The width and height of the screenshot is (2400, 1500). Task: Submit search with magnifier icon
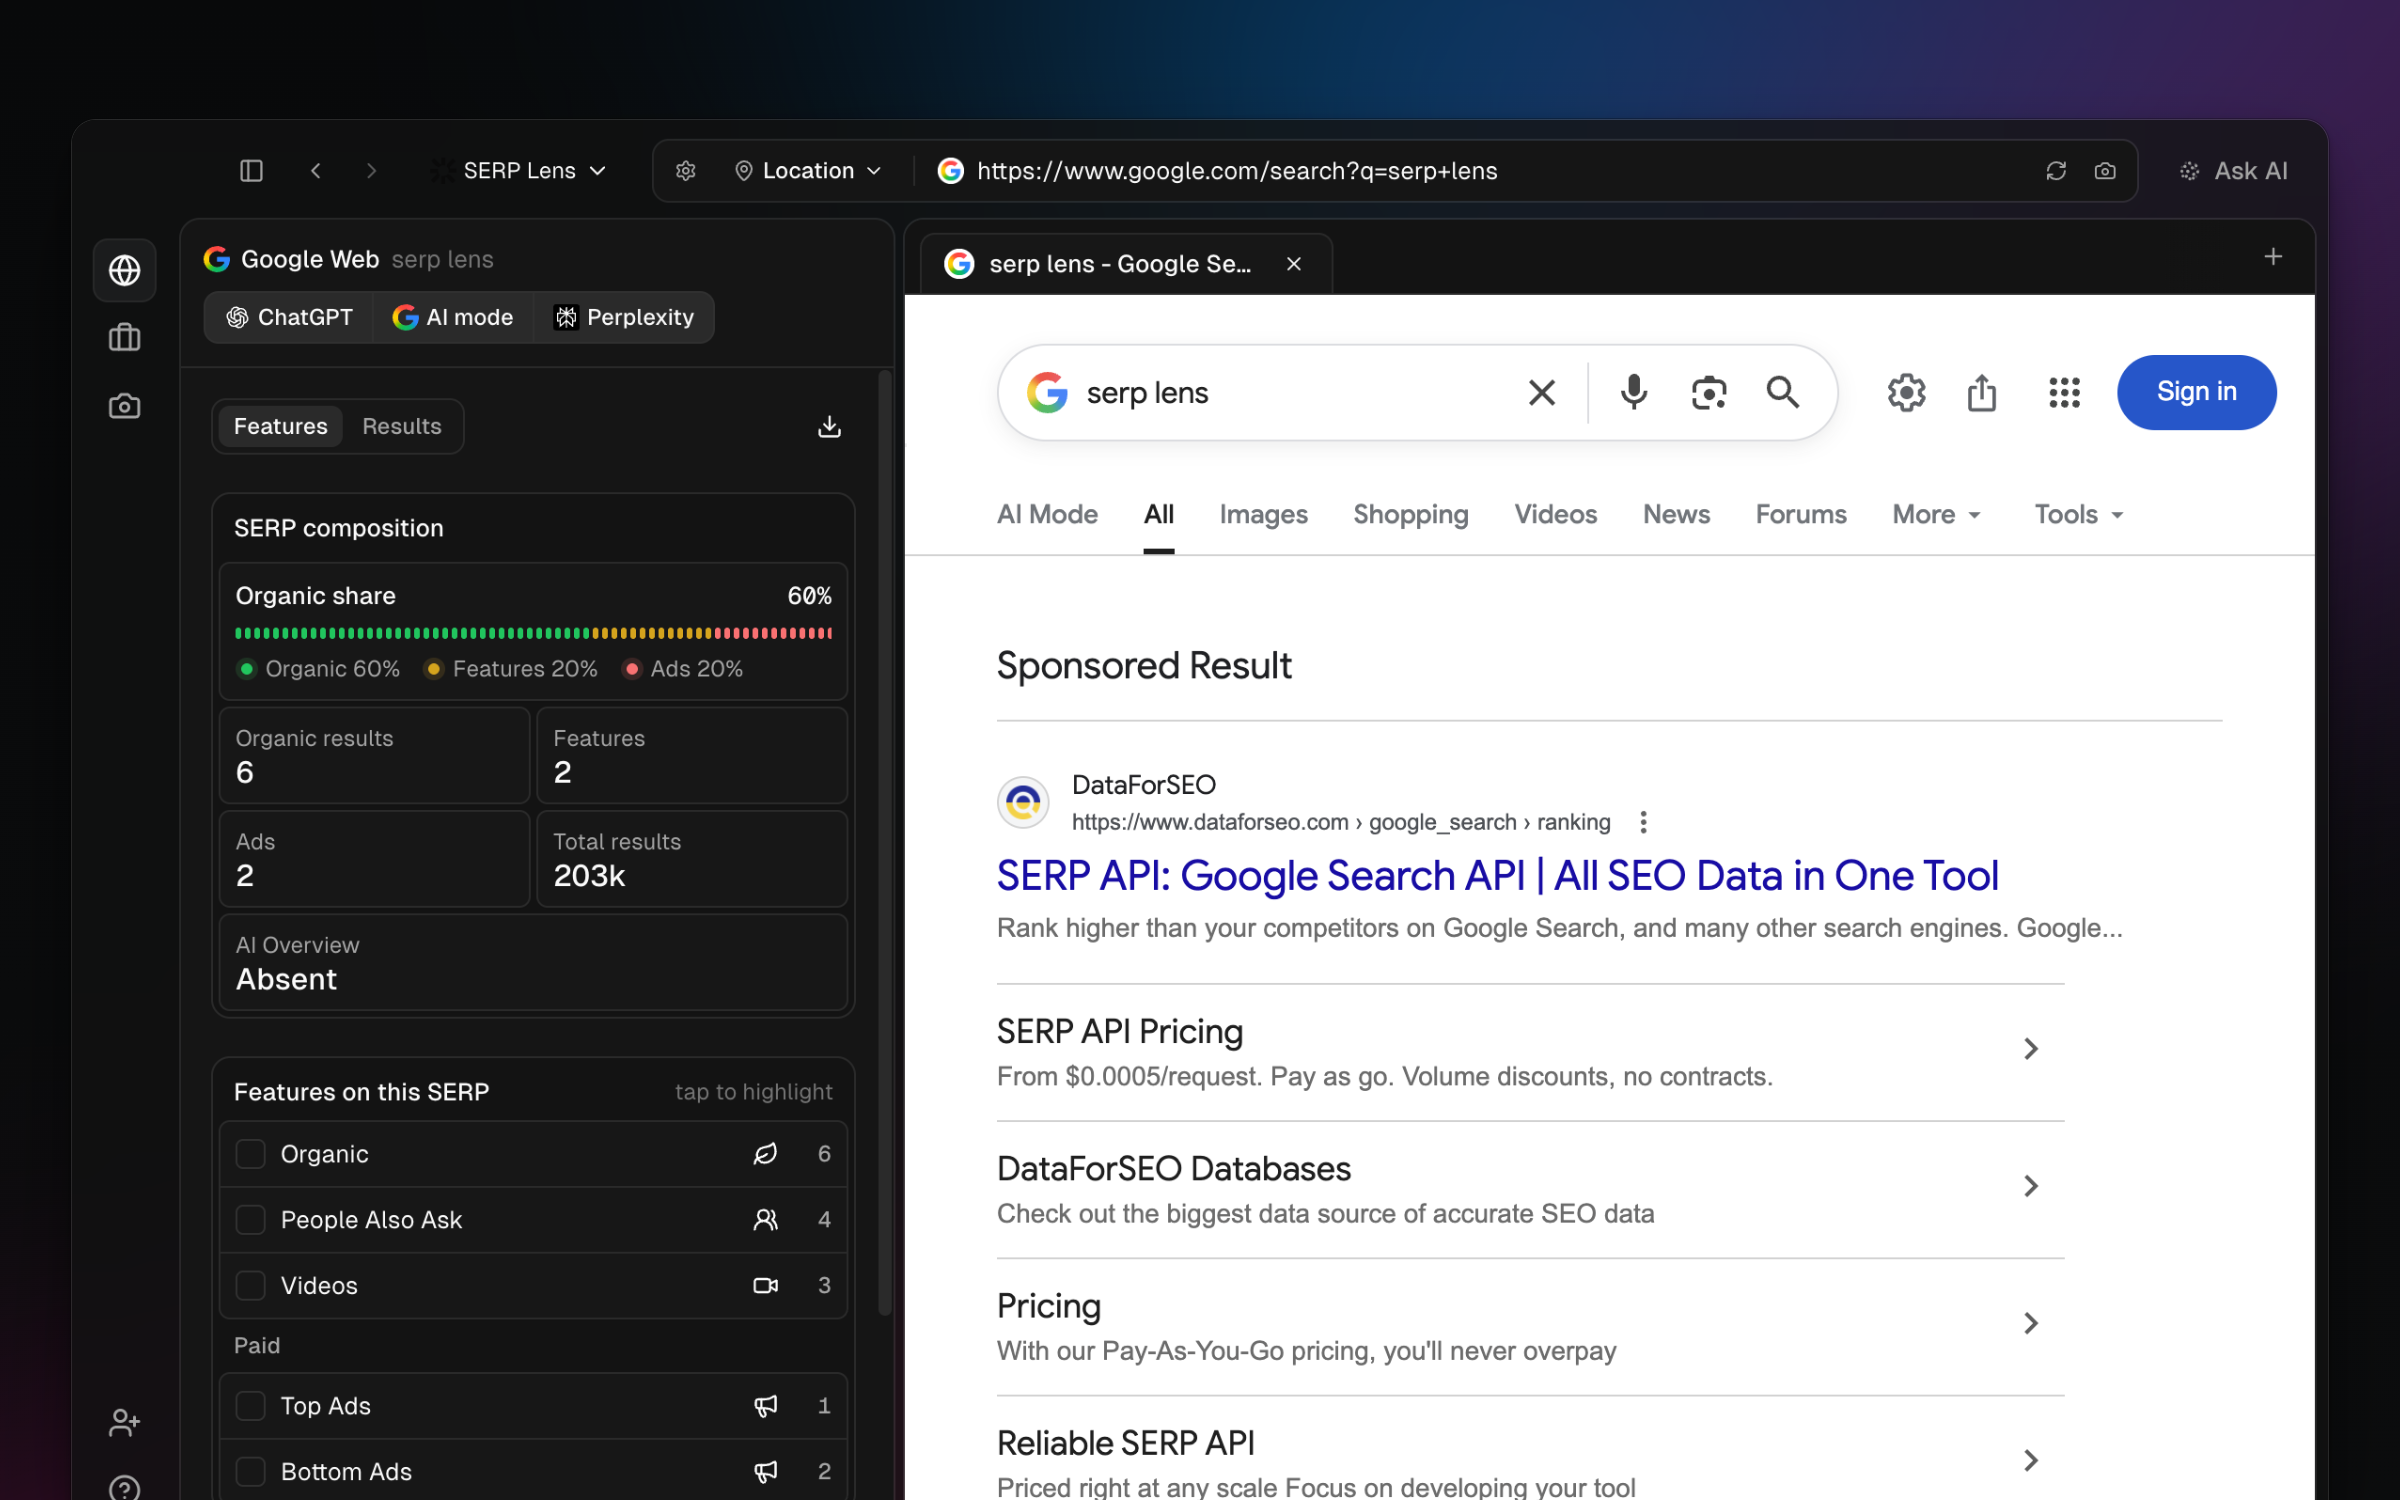1783,392
